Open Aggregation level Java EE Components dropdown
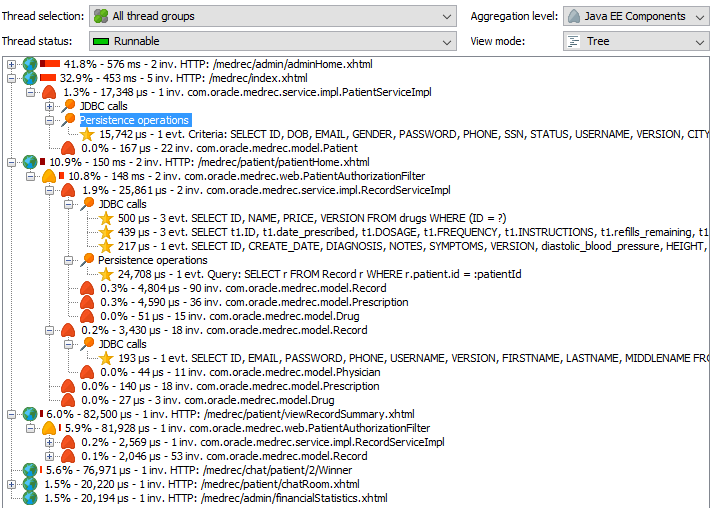 point(636,16)
